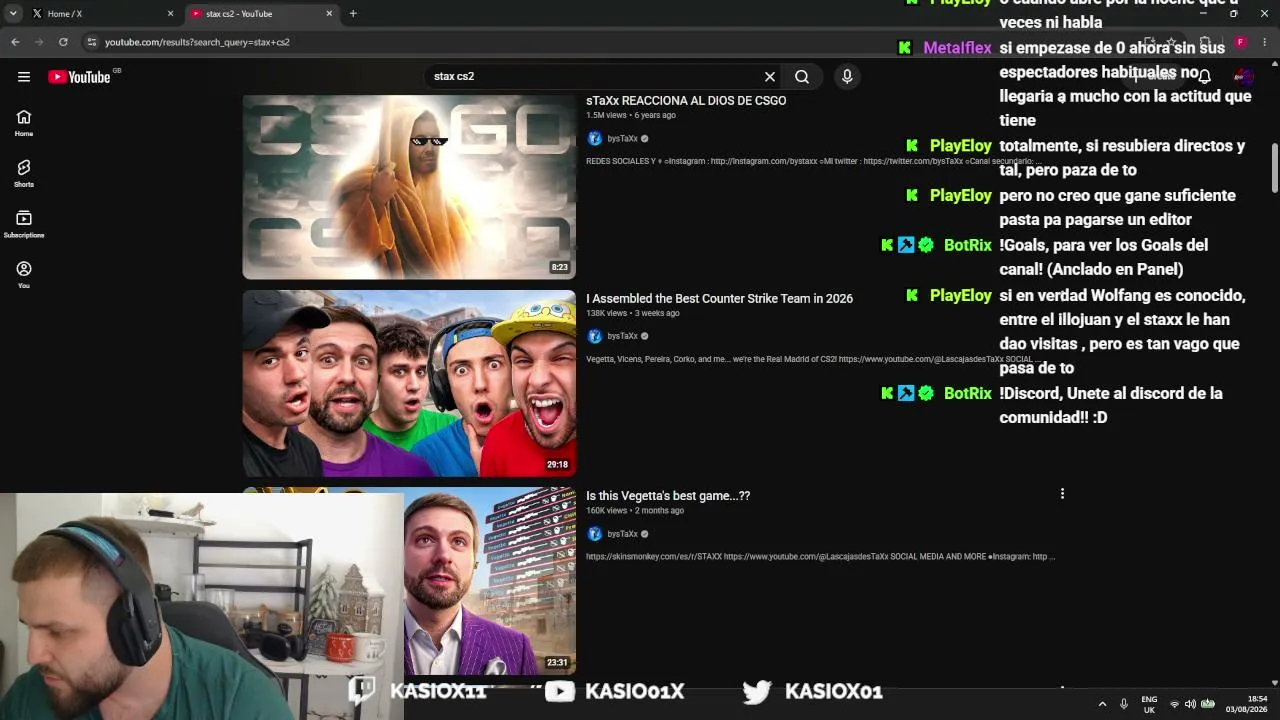Open channel avatar for the Vegetta video
Viewport: 1280px width, 720px height.
pyautogui.click(x=595, y=534)
